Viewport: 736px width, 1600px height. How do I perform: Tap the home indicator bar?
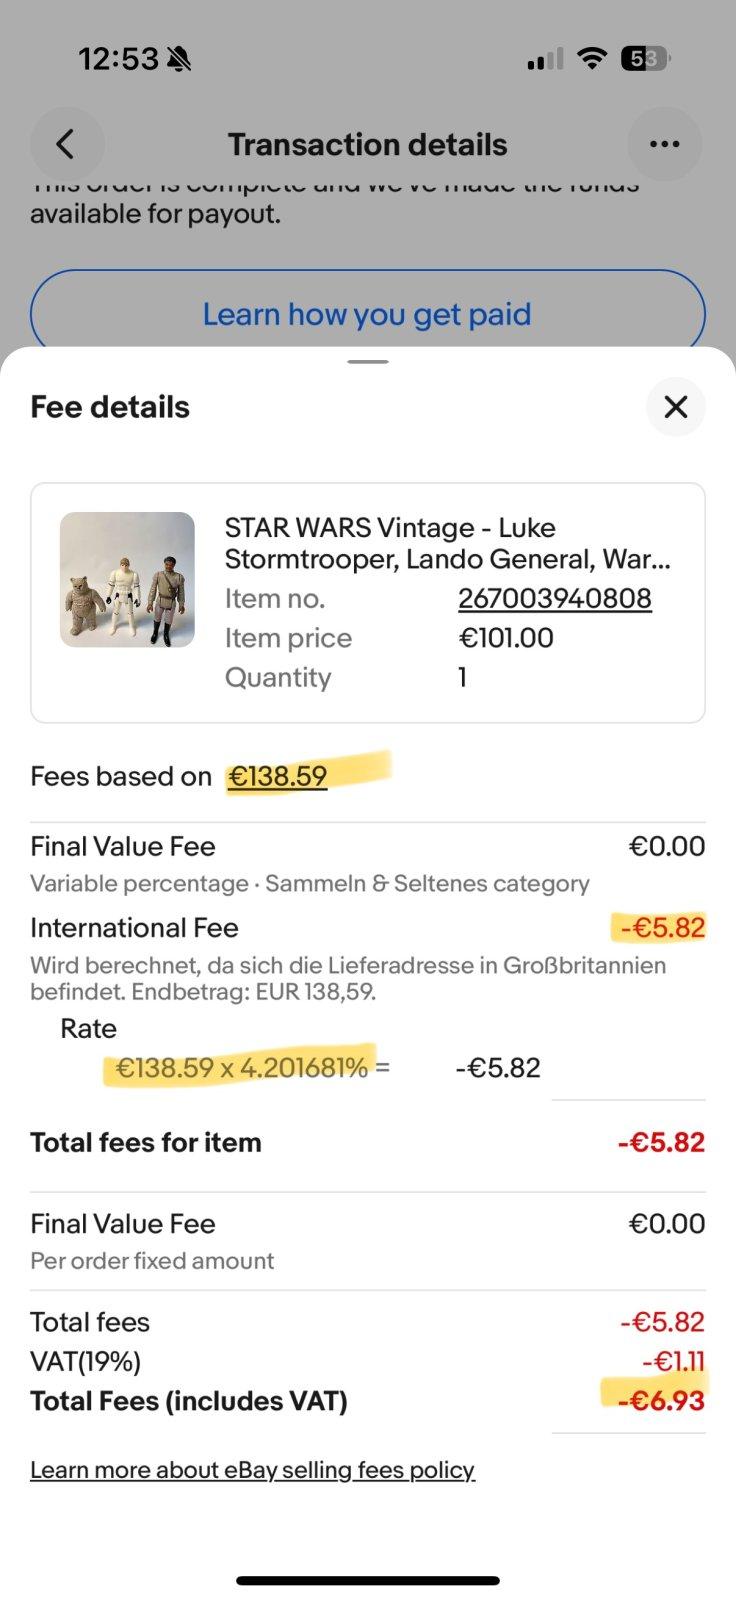tap(368, 1581)
